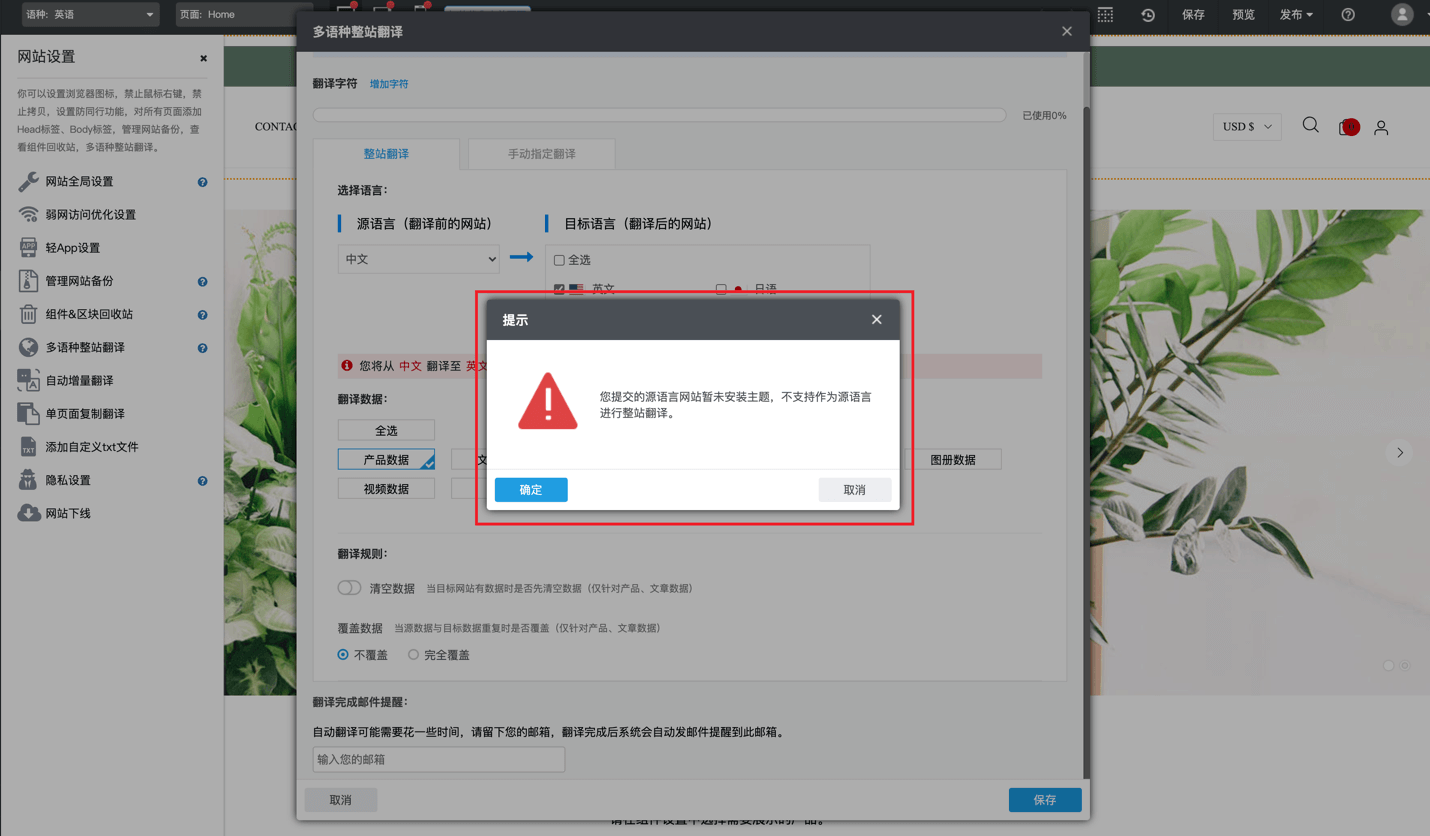Click the WiFi icon for 弱网访问优化设置
This screenshot has width=1430, height=836.
coord(28,215)
